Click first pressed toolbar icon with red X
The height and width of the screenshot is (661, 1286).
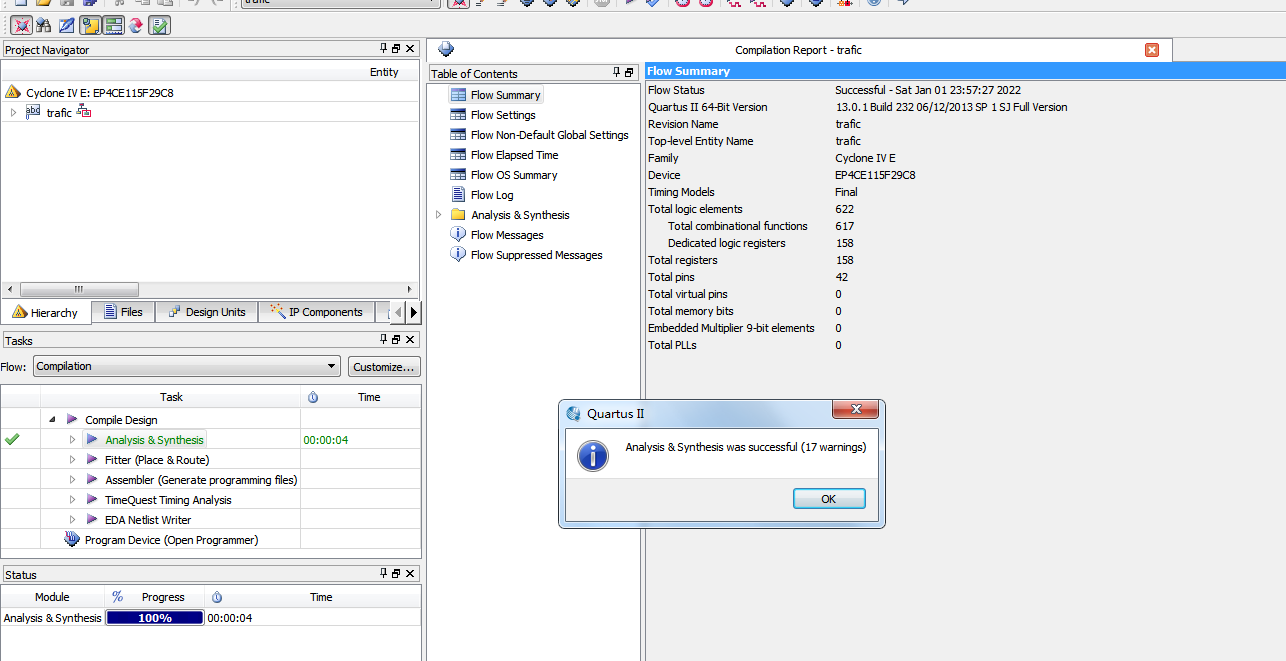click(x=20, y=25)
